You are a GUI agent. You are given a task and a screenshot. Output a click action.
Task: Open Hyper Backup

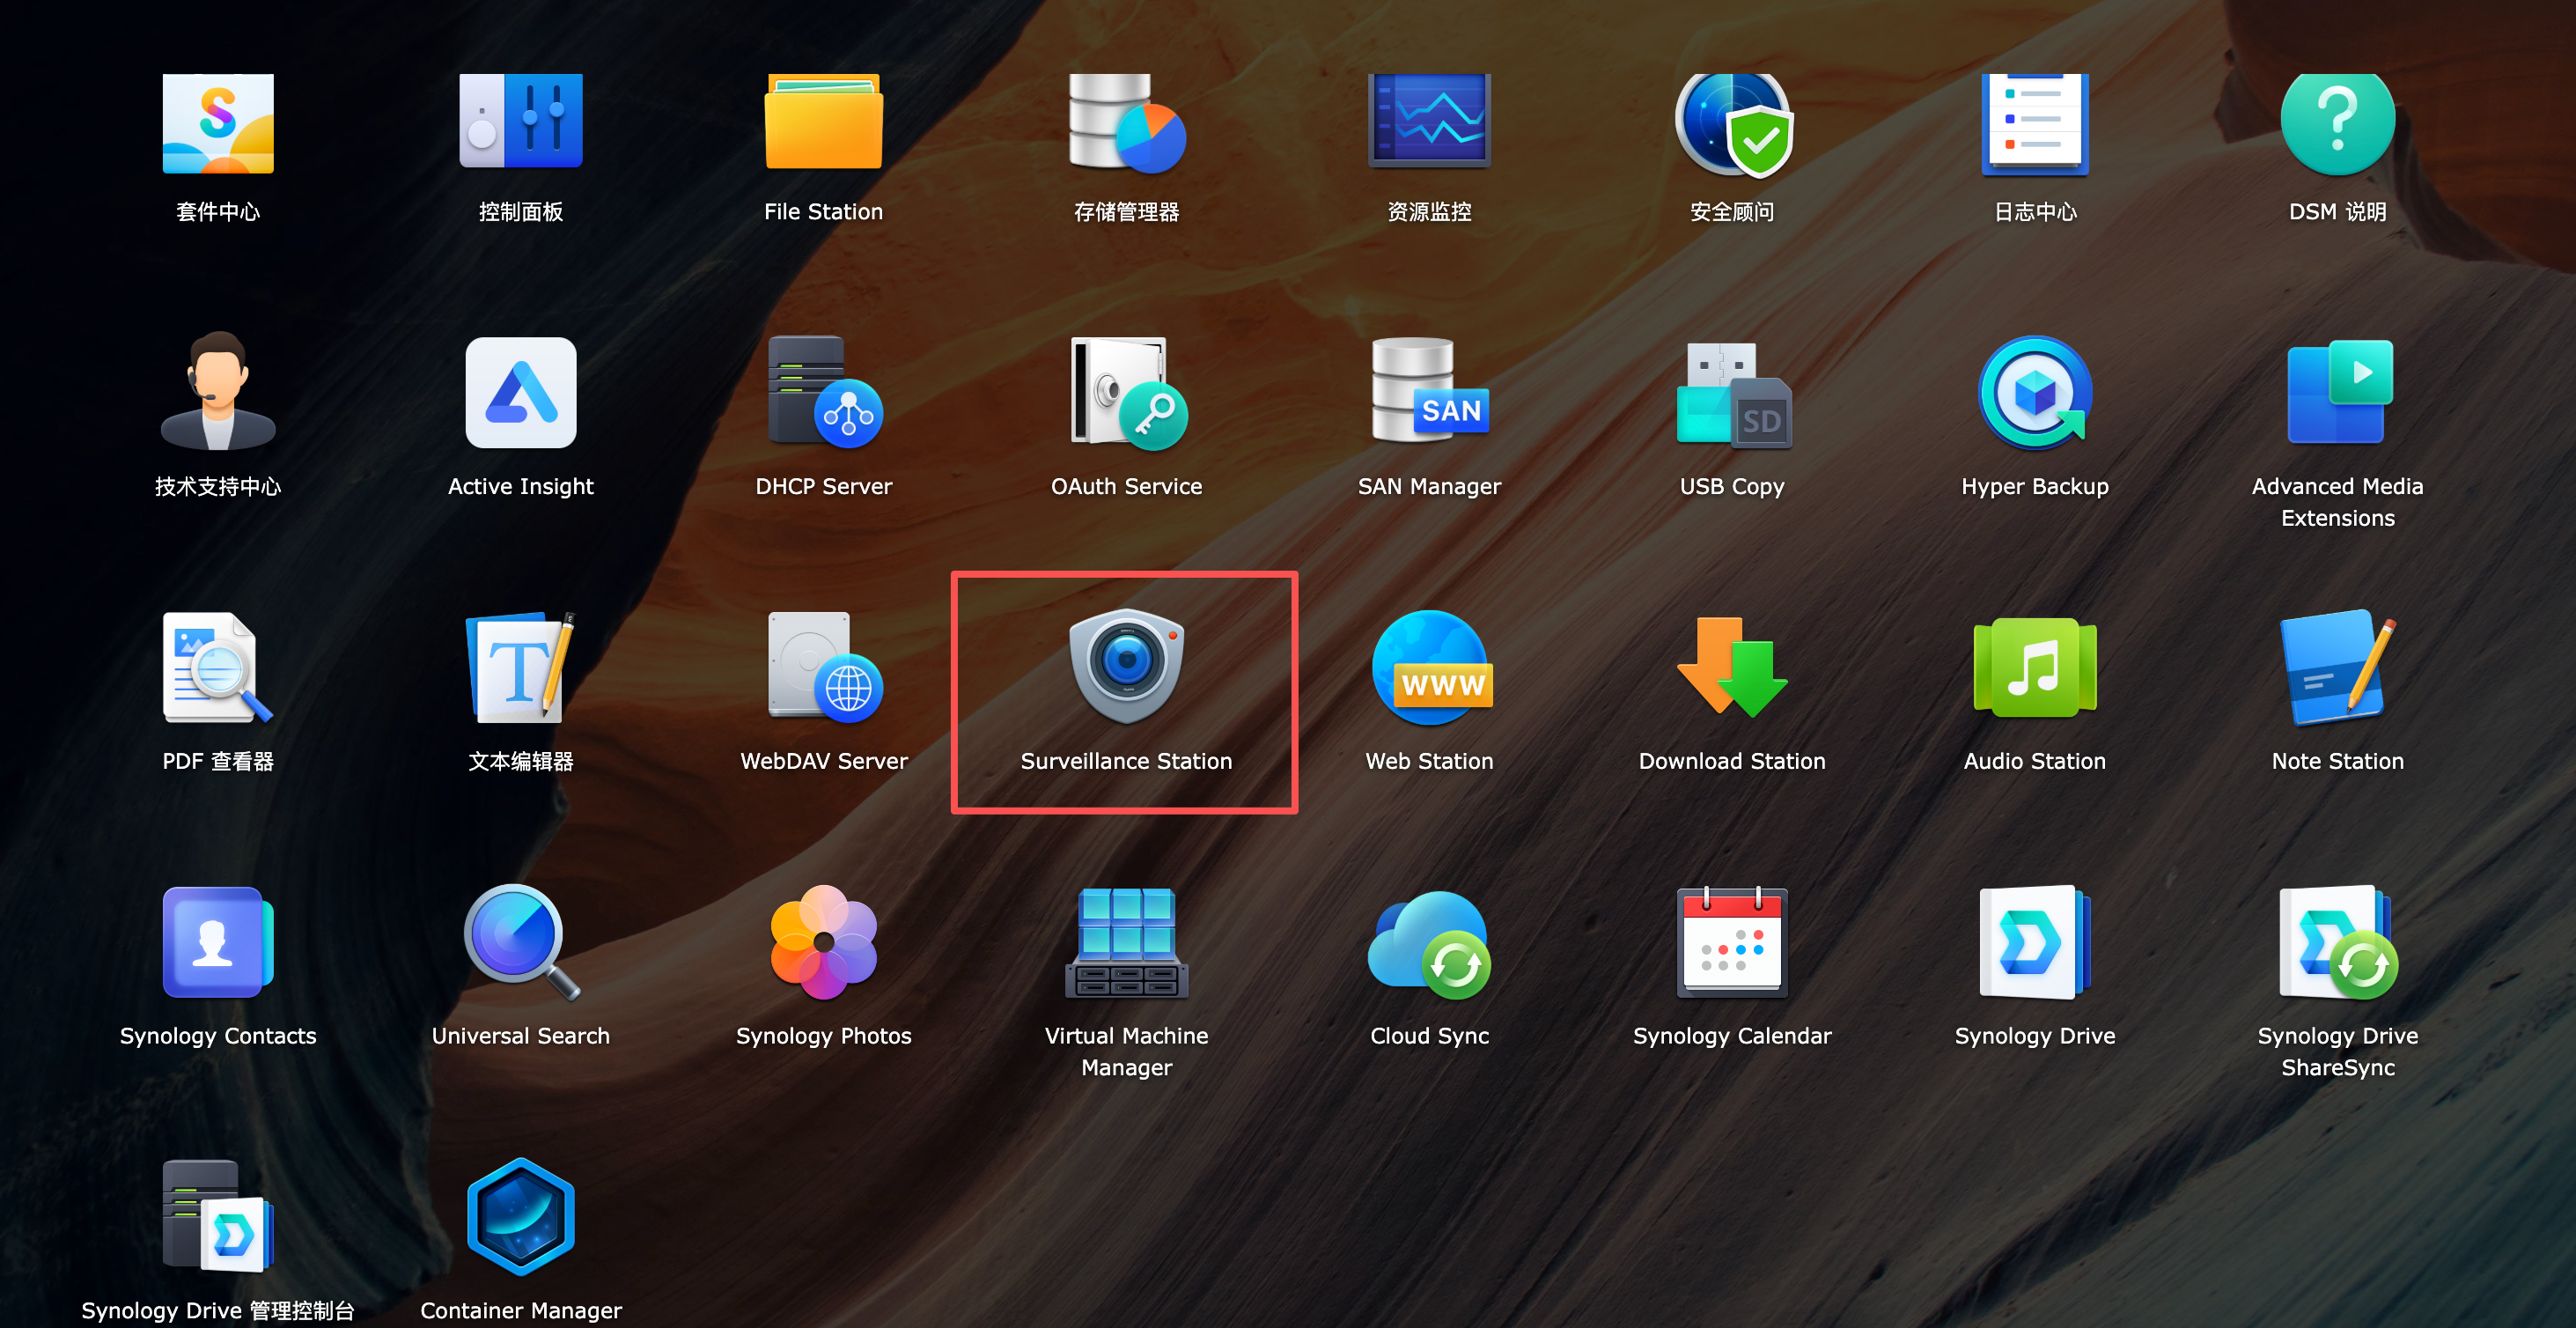click(x=2034, y=393)
